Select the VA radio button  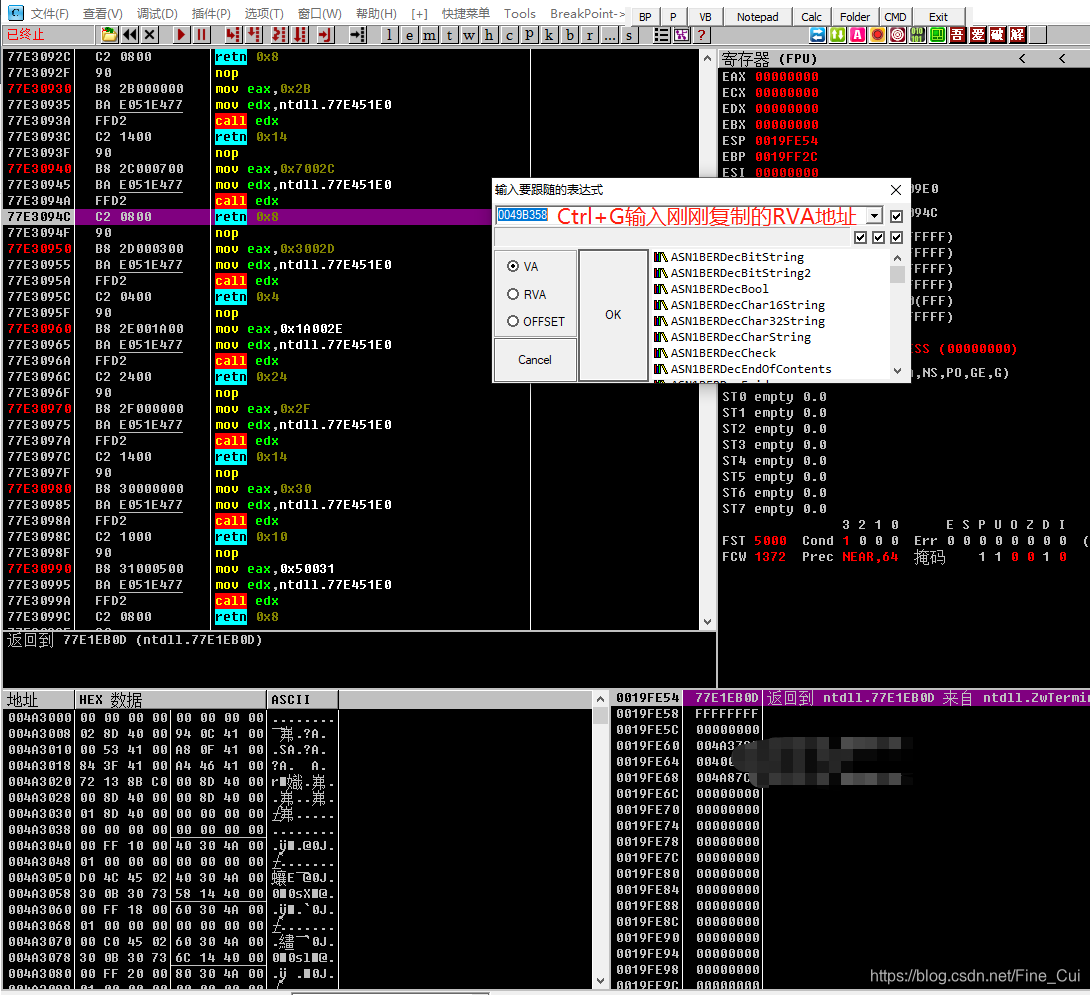[513, 266]
